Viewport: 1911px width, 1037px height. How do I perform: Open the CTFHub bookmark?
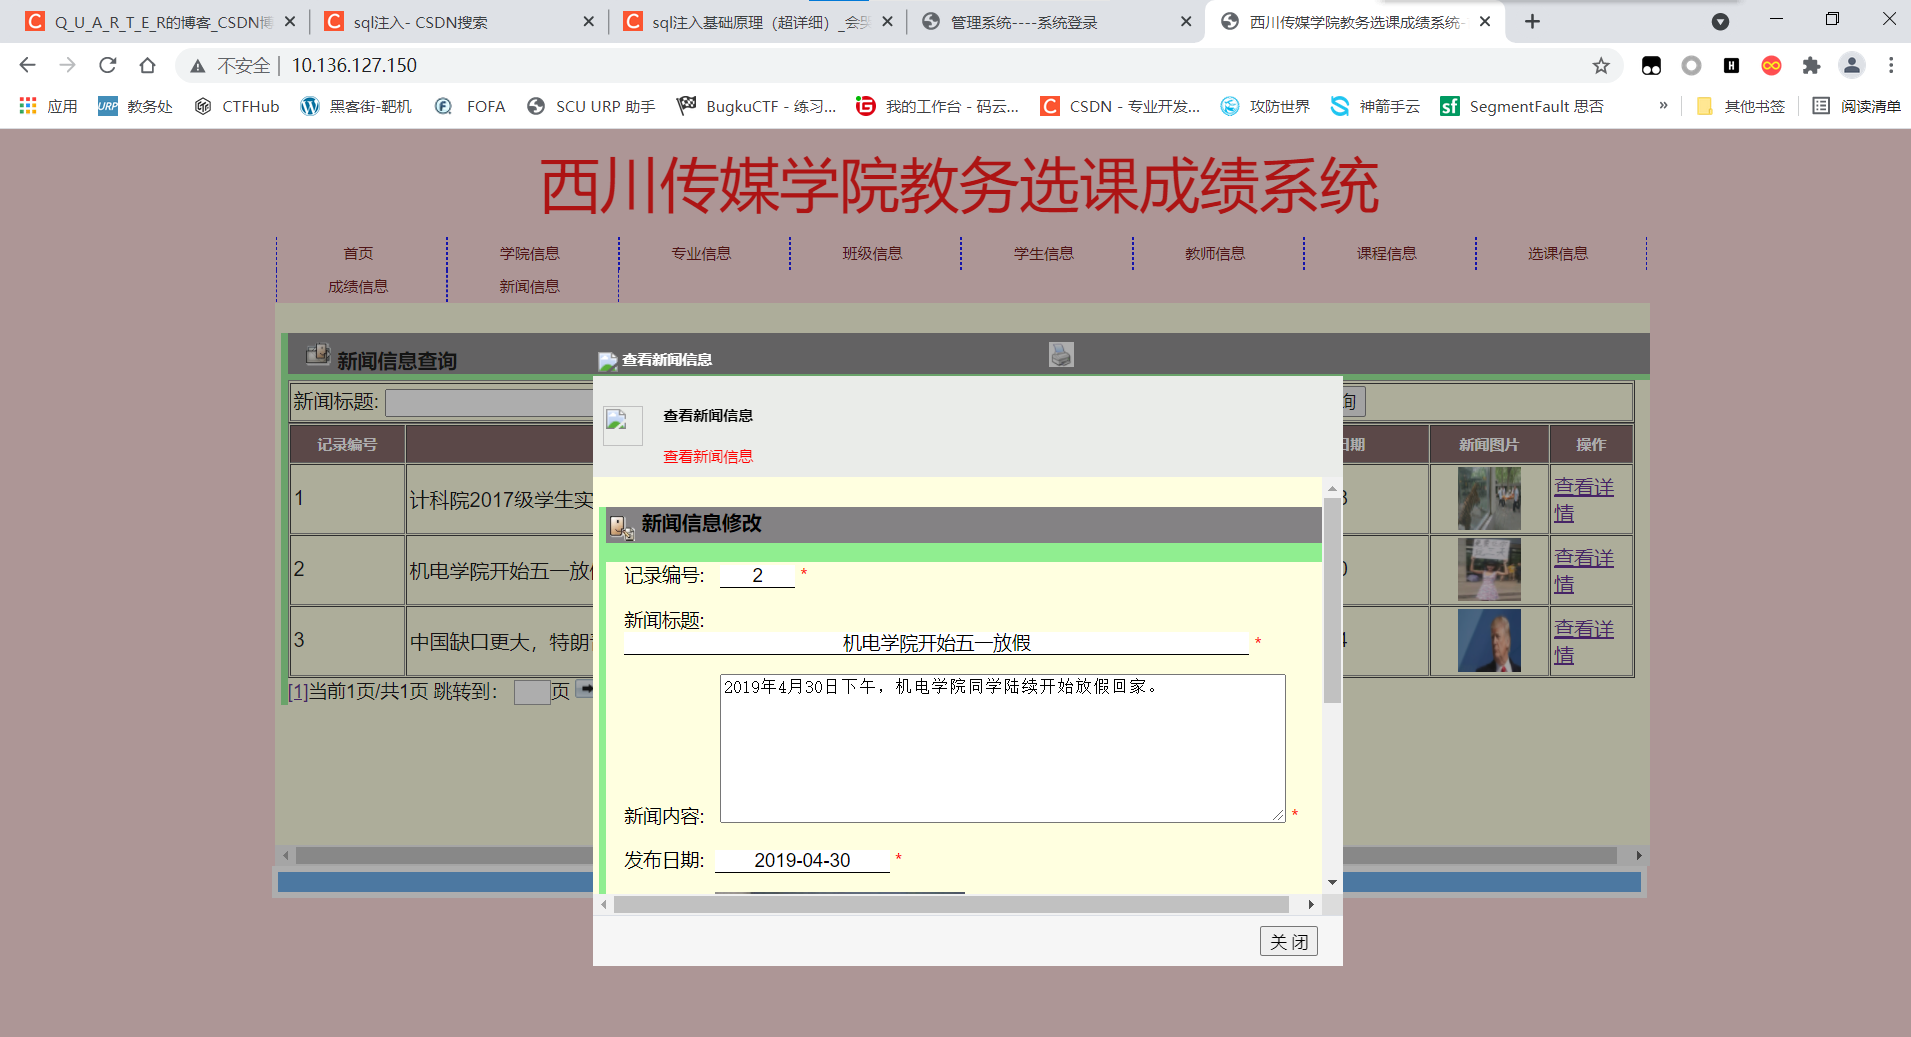[237, 106]
